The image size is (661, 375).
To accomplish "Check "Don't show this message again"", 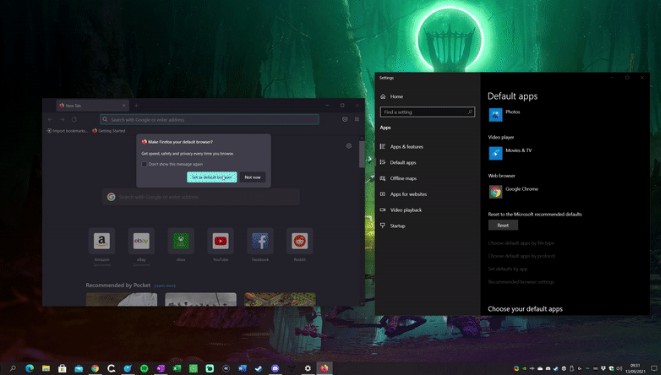I will coord(144,164).
